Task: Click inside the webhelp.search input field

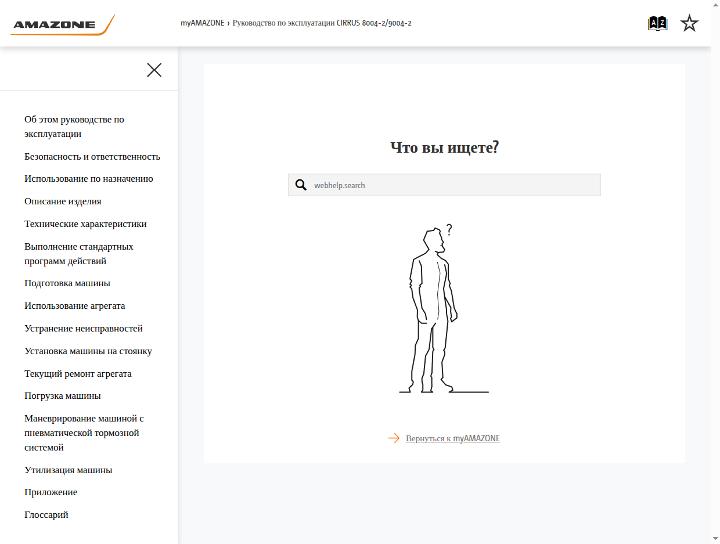Action: coord(444,185)
